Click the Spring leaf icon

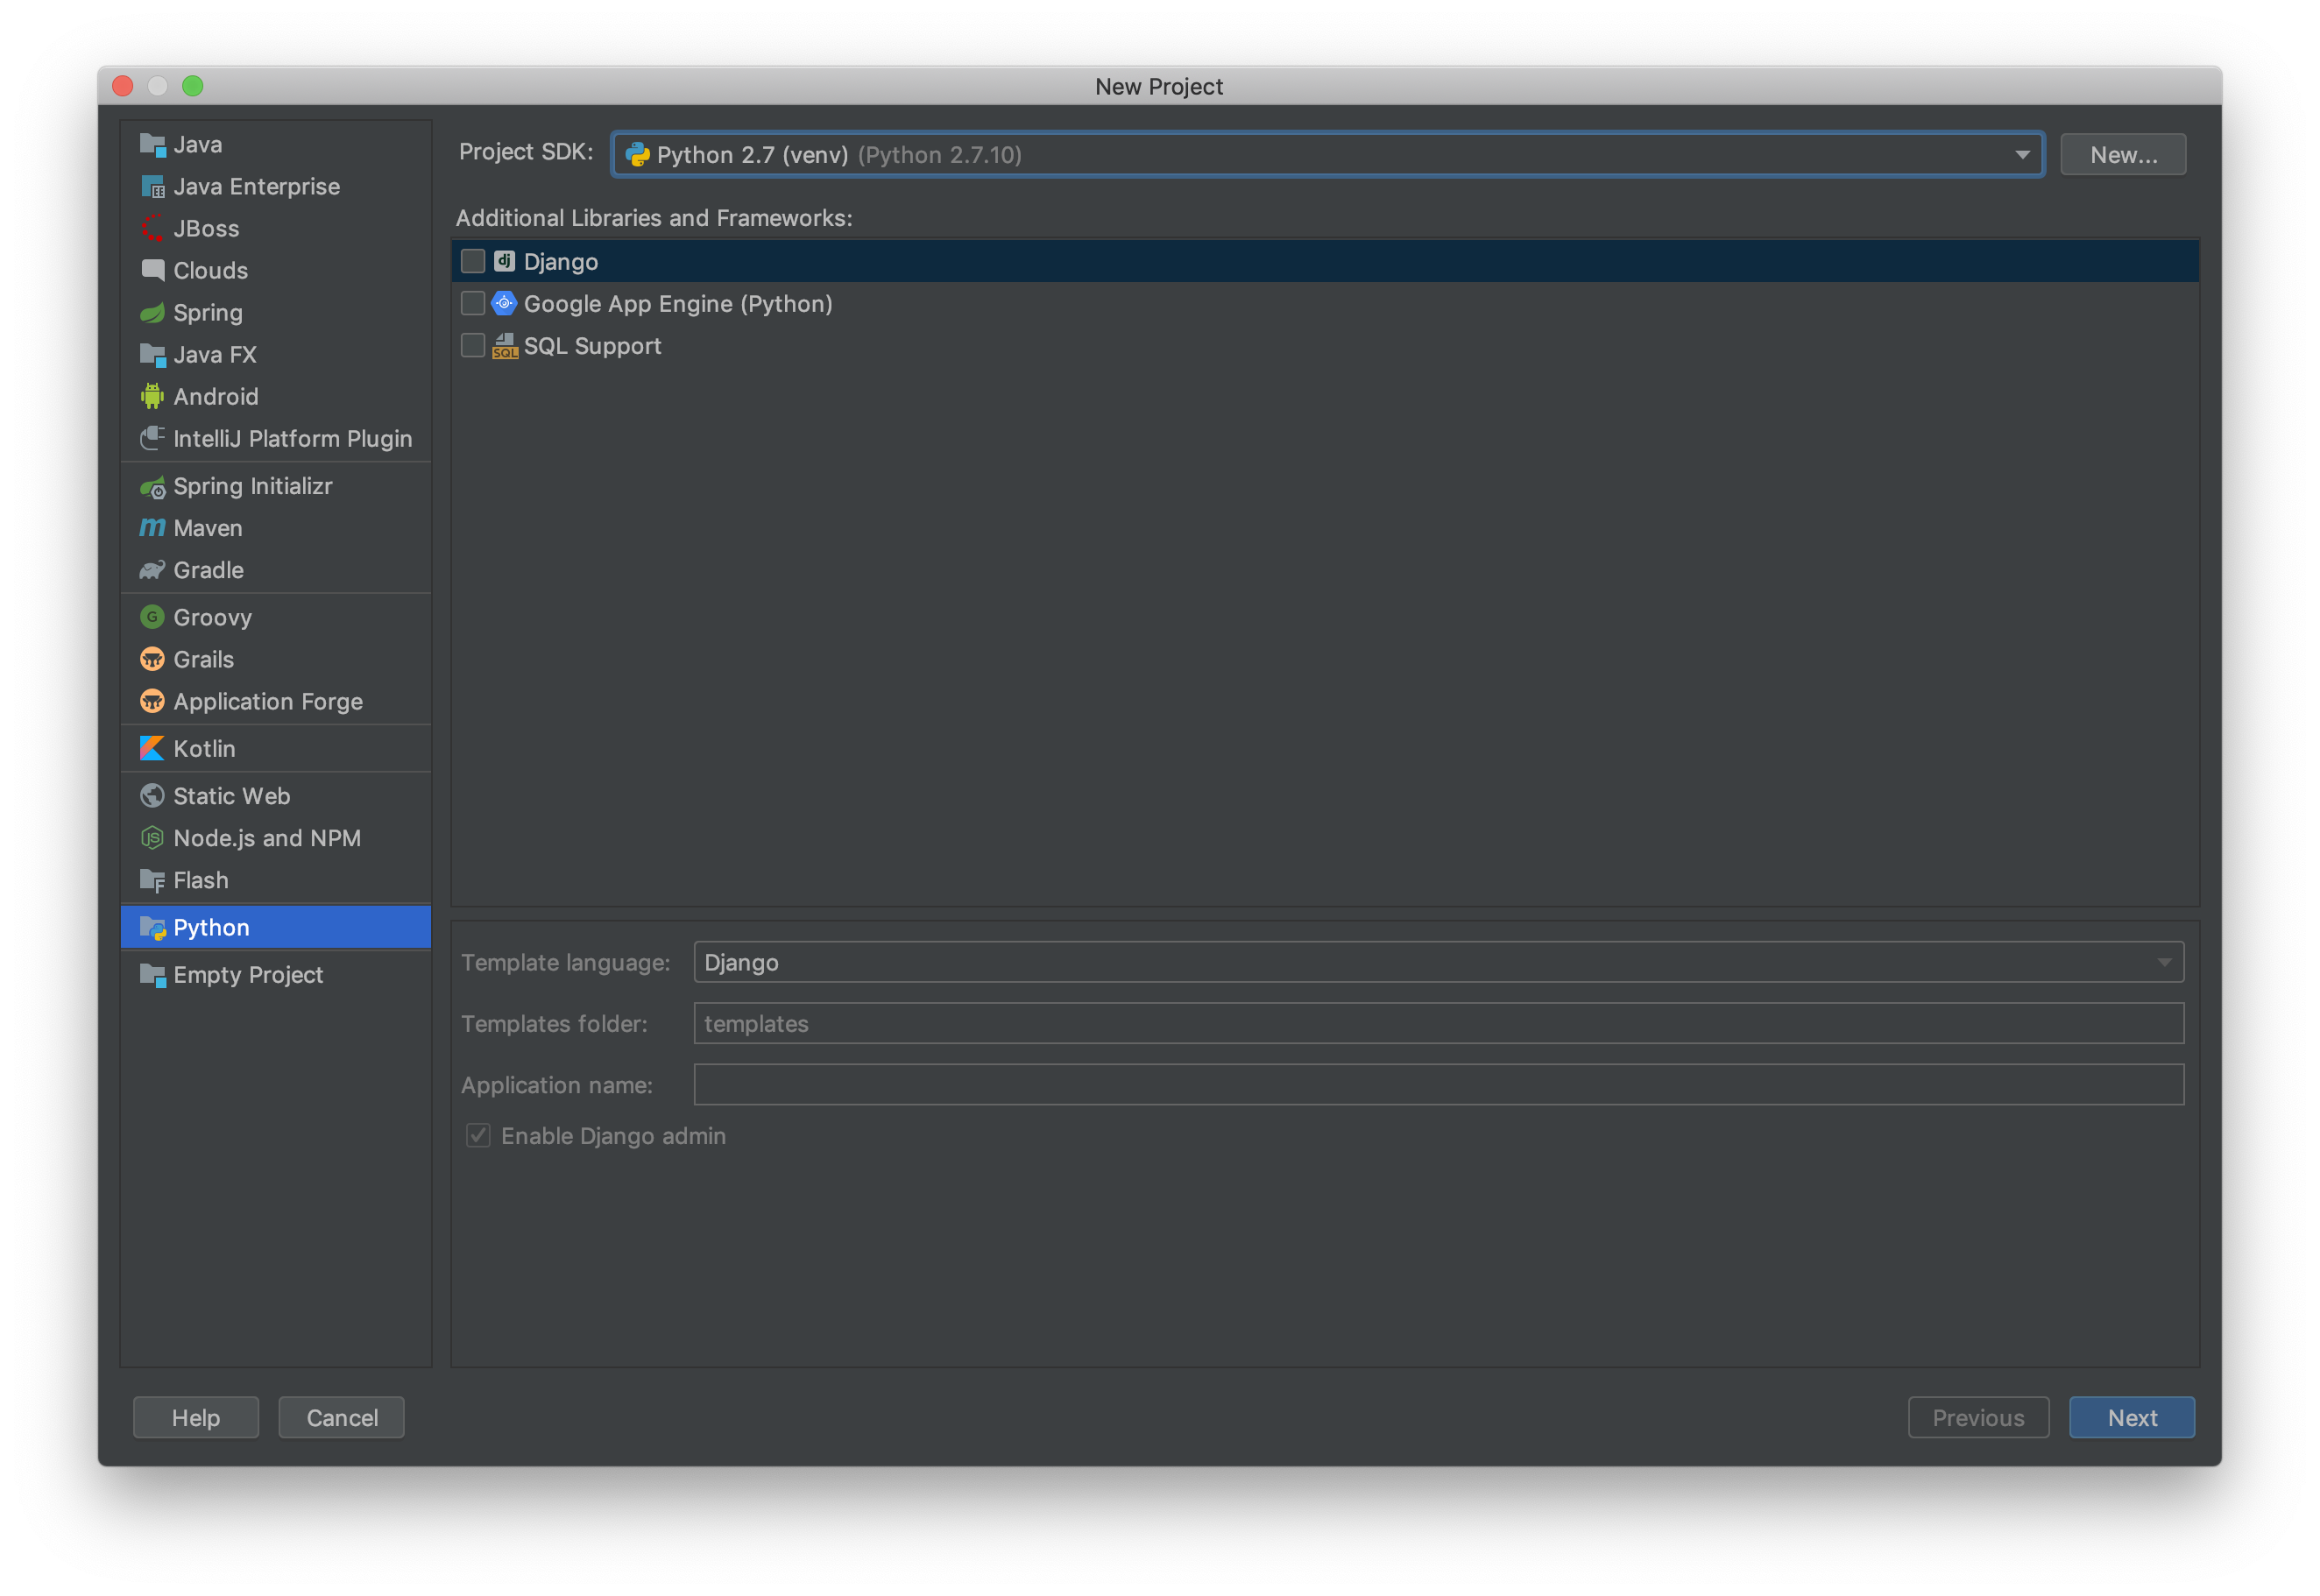pos(152,313)
